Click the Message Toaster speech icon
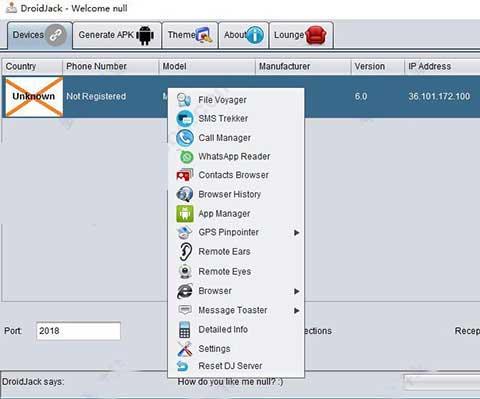The height and width of the screenshot is (399, 480). tap(184, 310)
